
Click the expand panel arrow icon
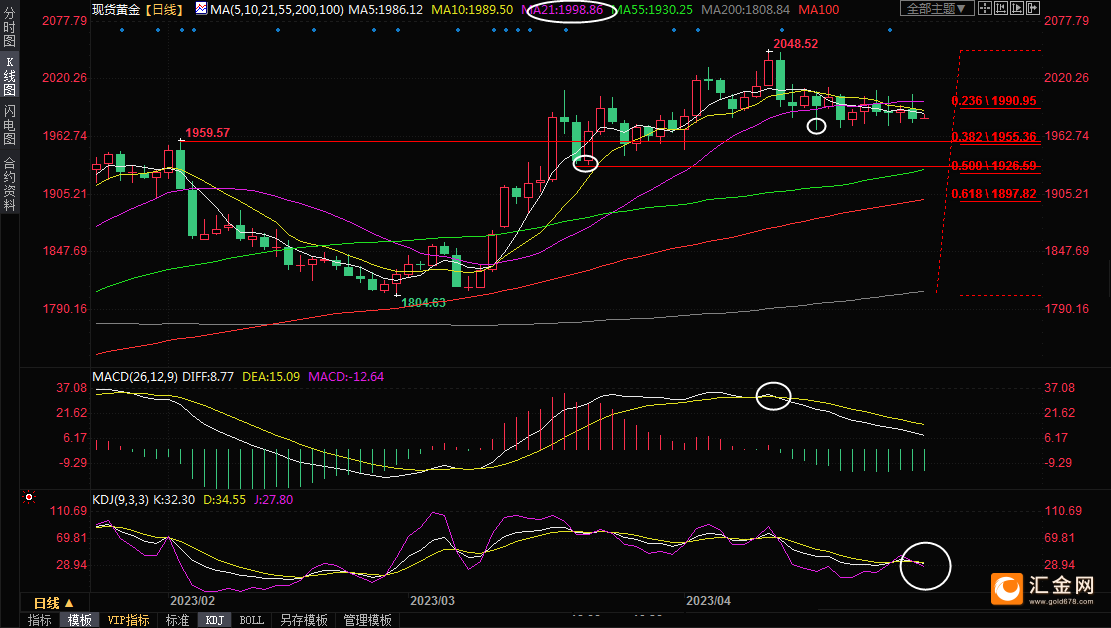1032,9
